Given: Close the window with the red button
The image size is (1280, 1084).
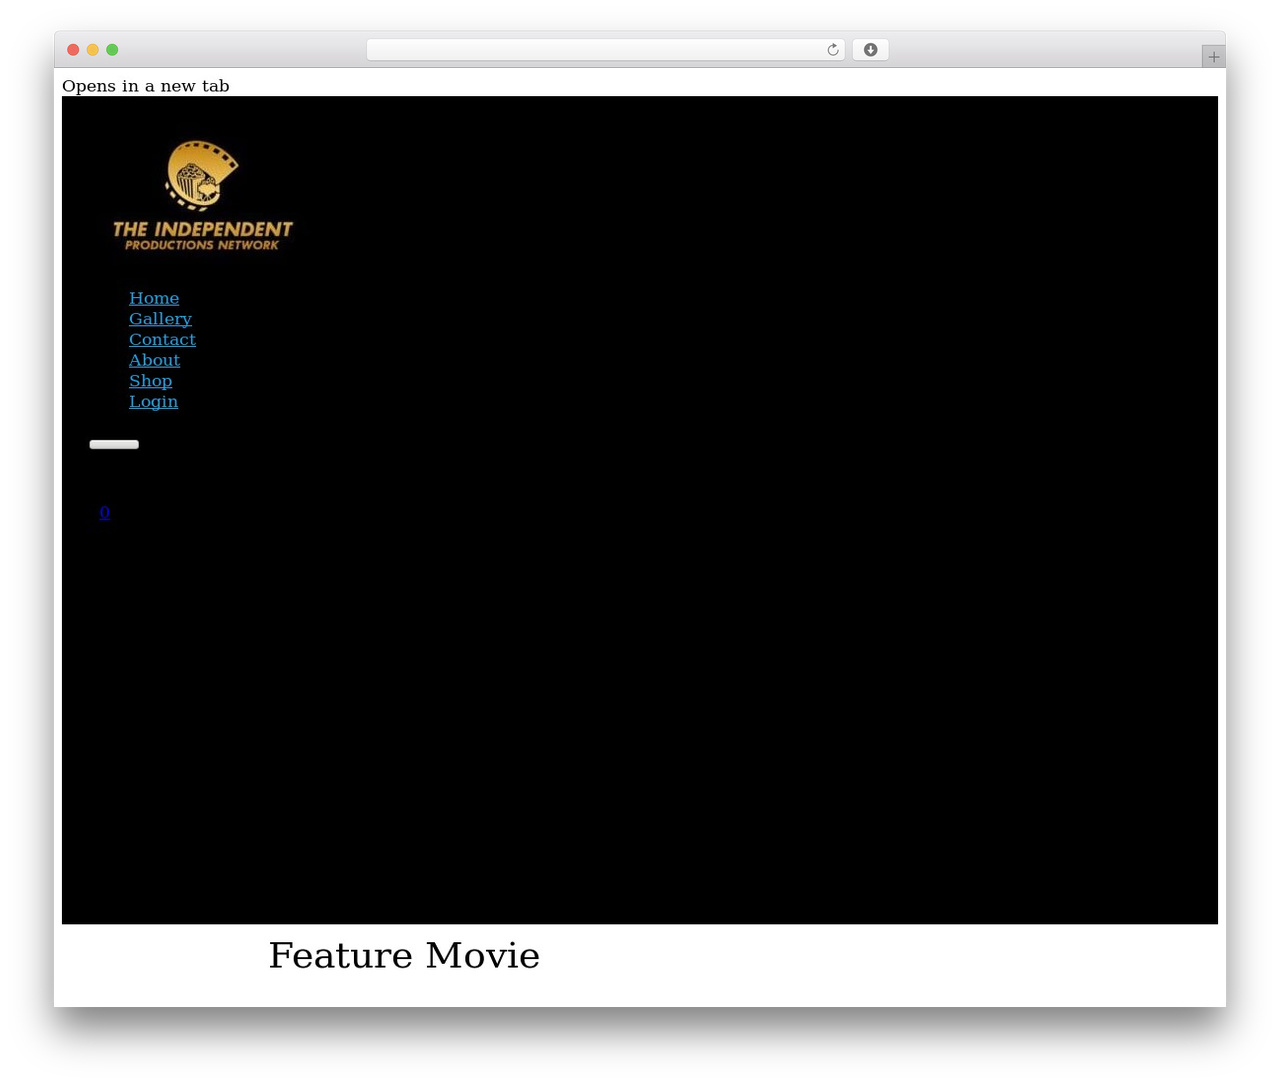Looking at the screenshot, I should pyautogui.click(x=73, y=50).
